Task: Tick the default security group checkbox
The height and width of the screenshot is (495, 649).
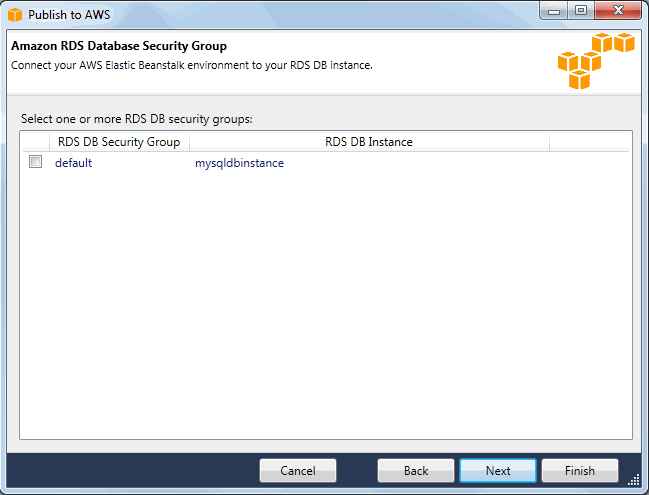Action: coord(36,162)
